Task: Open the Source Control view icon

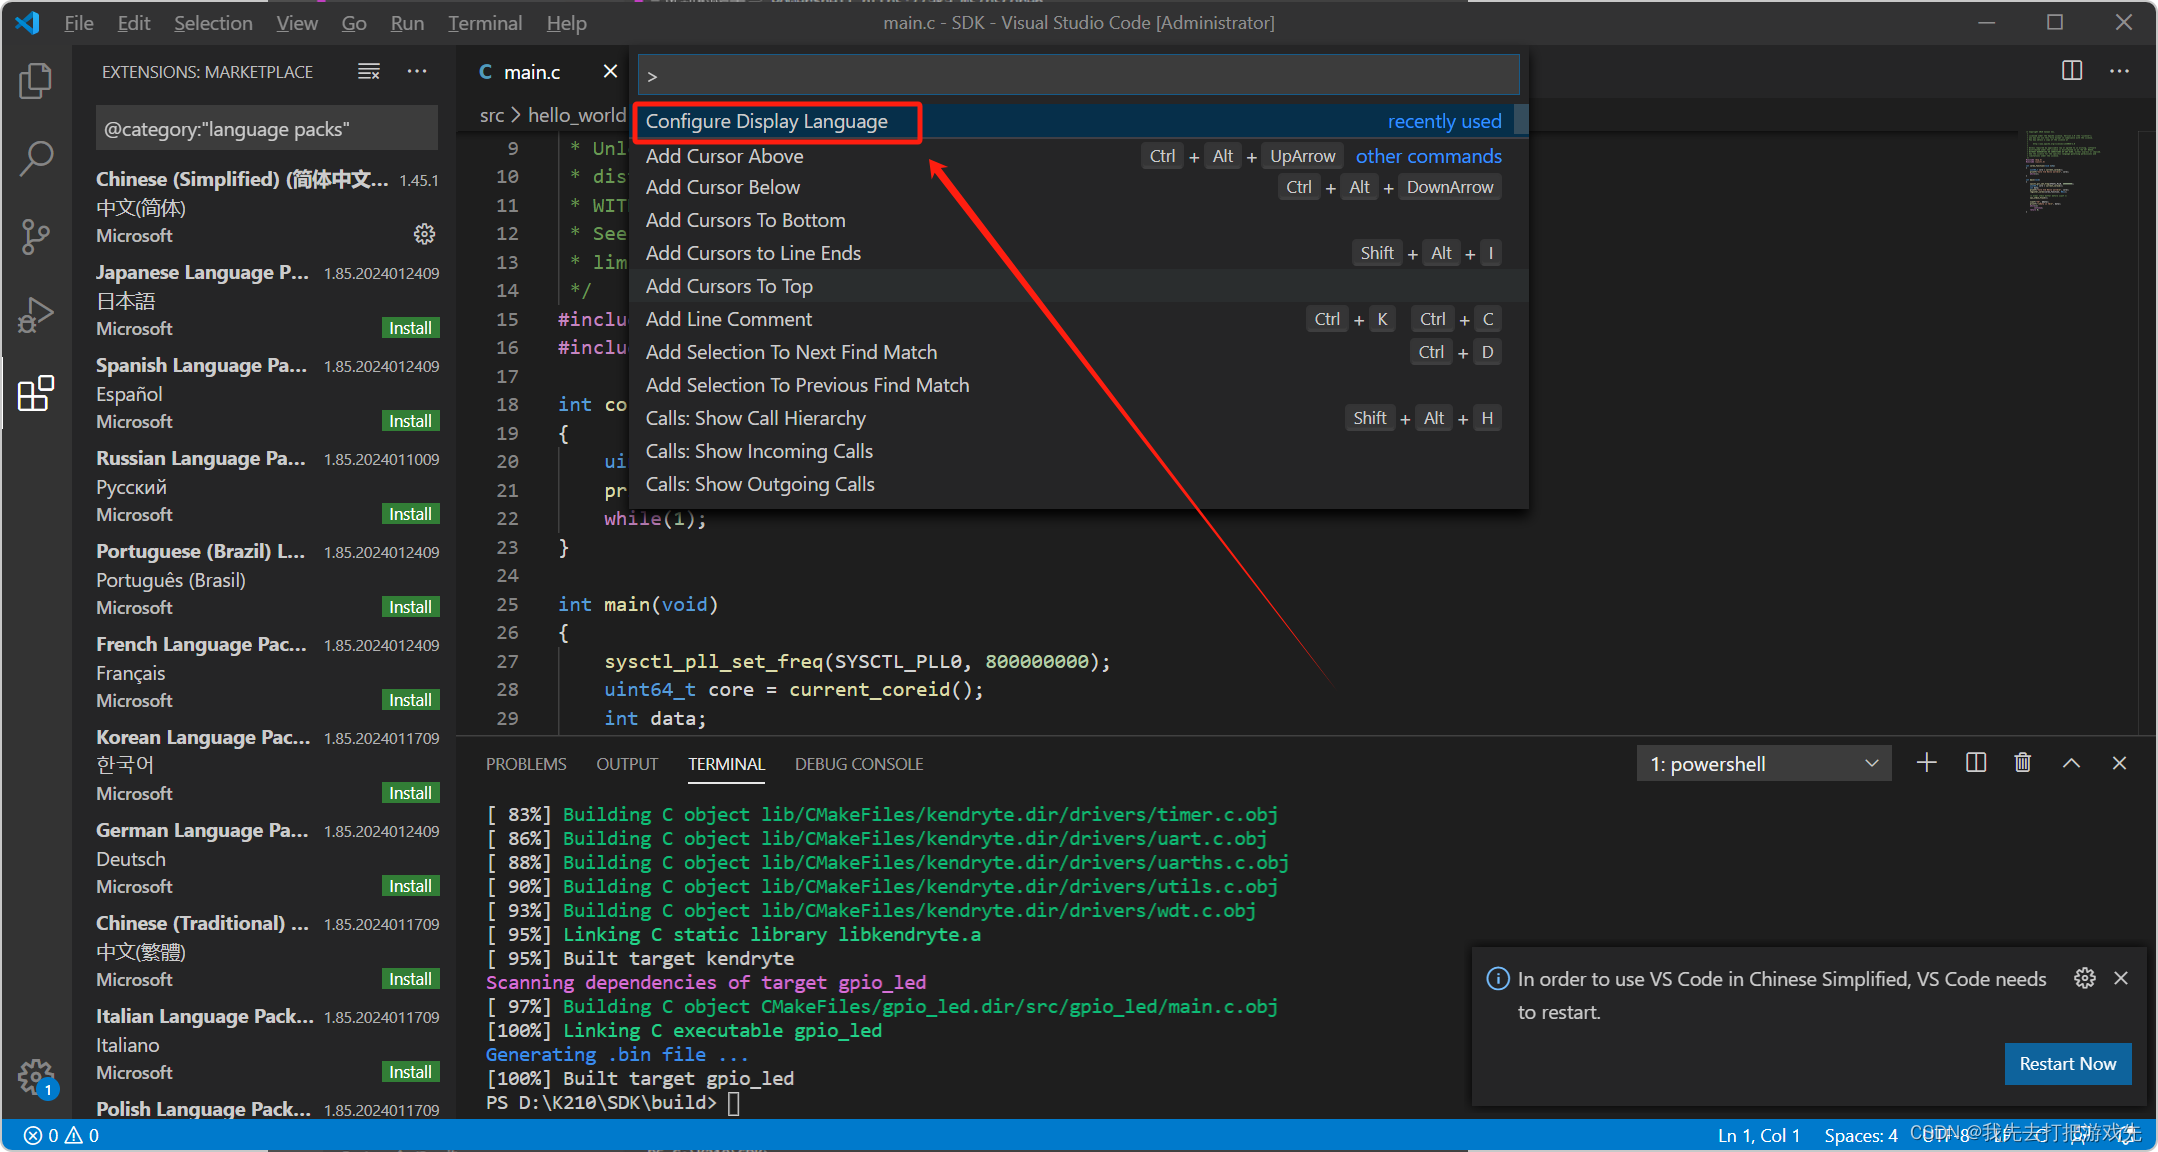Action: coord(36,237)
